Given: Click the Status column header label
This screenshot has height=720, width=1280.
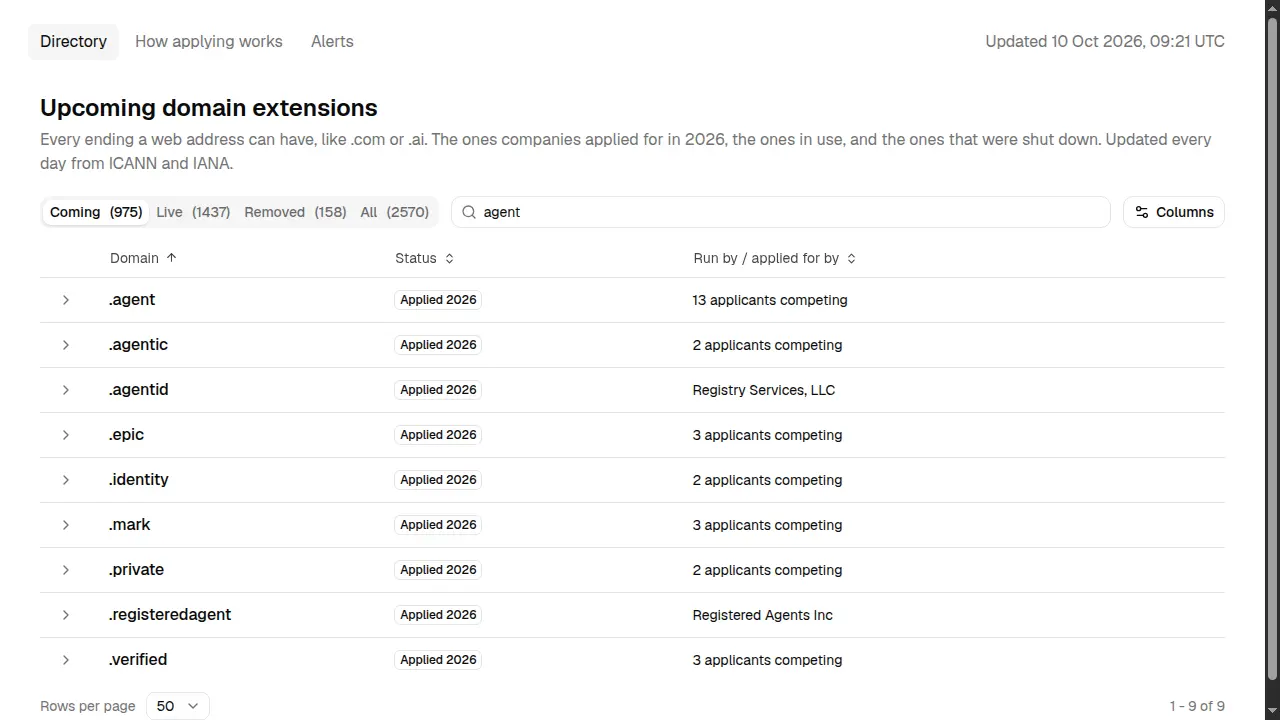Looking at the screenshot, I should [x=416, y=258].
